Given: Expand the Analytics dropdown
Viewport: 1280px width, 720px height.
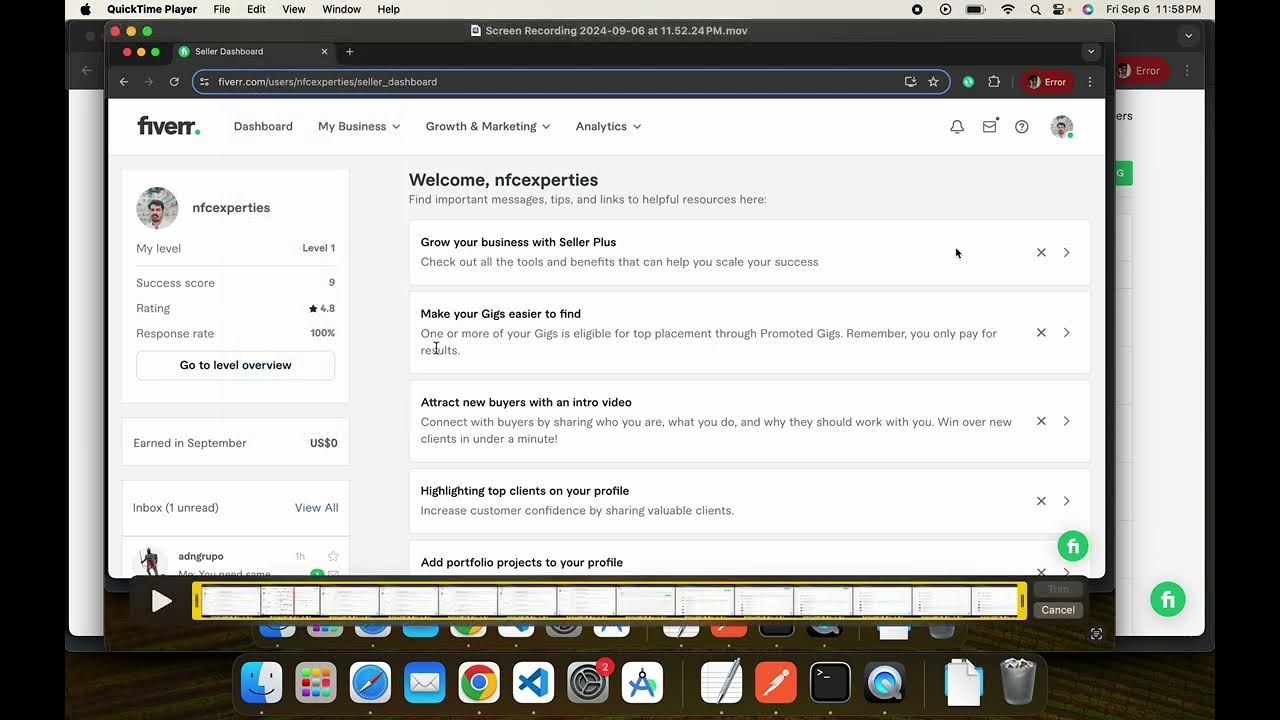Looking at the screenshot, I should [608, 126].
